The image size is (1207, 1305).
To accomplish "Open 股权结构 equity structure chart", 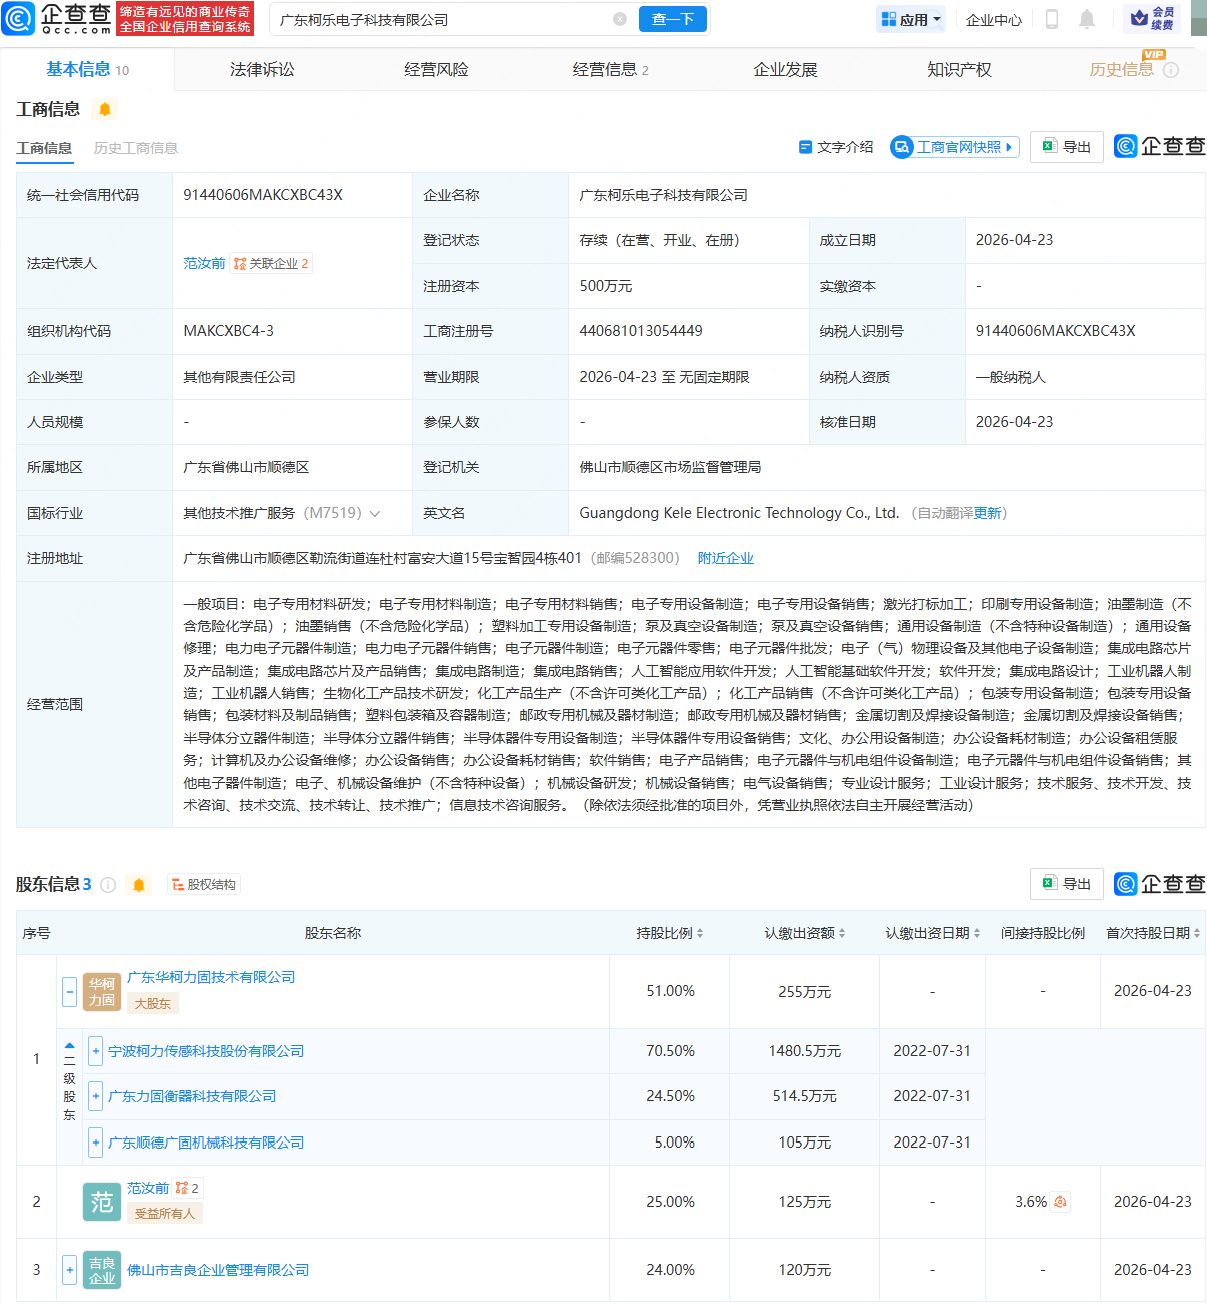I will point(204,885).
